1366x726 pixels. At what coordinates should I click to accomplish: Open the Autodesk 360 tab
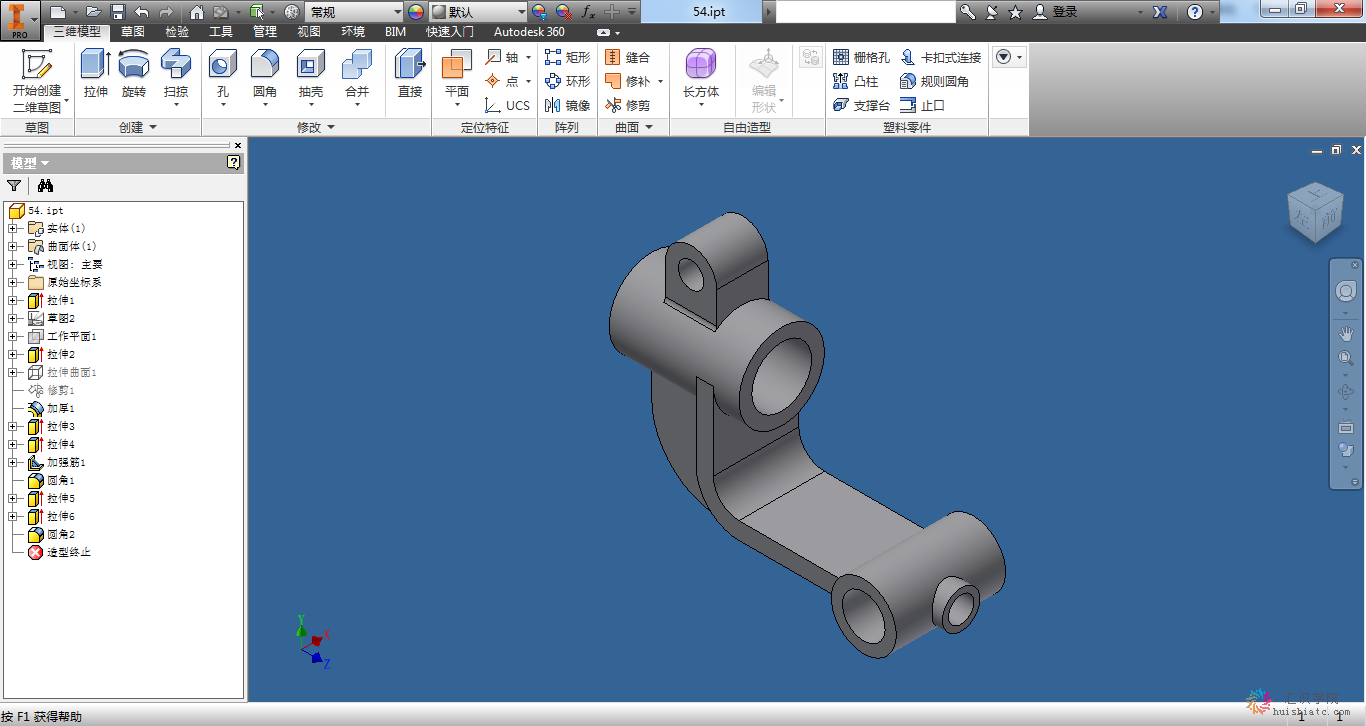point(529,32)
